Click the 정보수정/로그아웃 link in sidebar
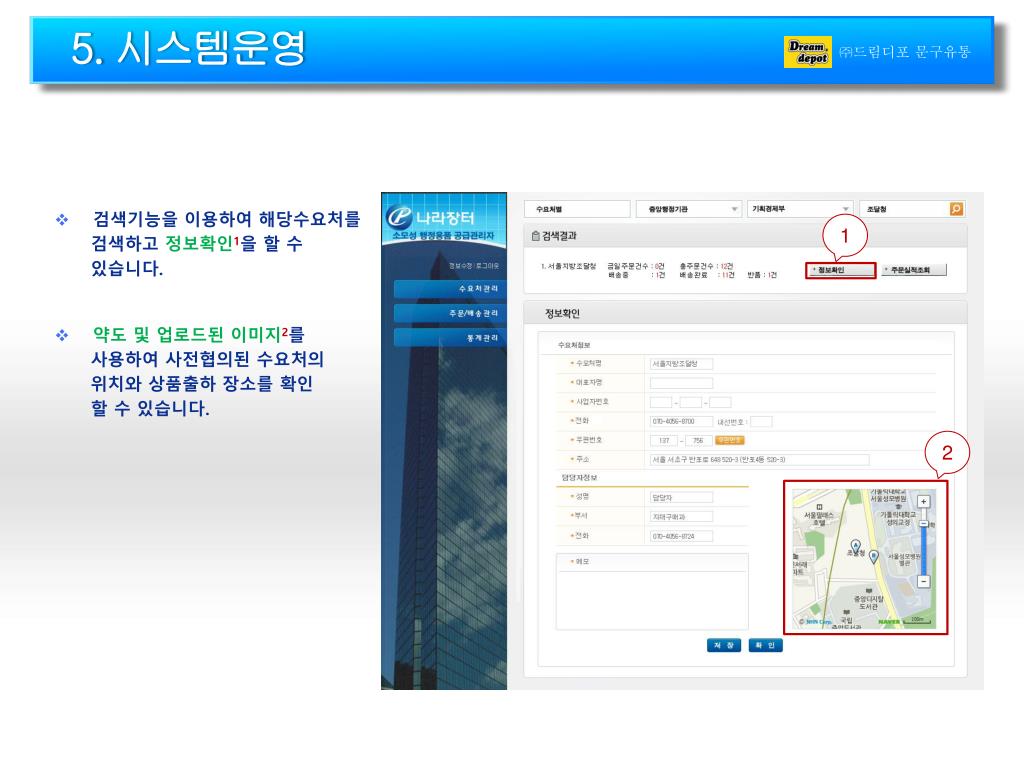This screenshot has width=1024, height=768. [x=474, y=266]
